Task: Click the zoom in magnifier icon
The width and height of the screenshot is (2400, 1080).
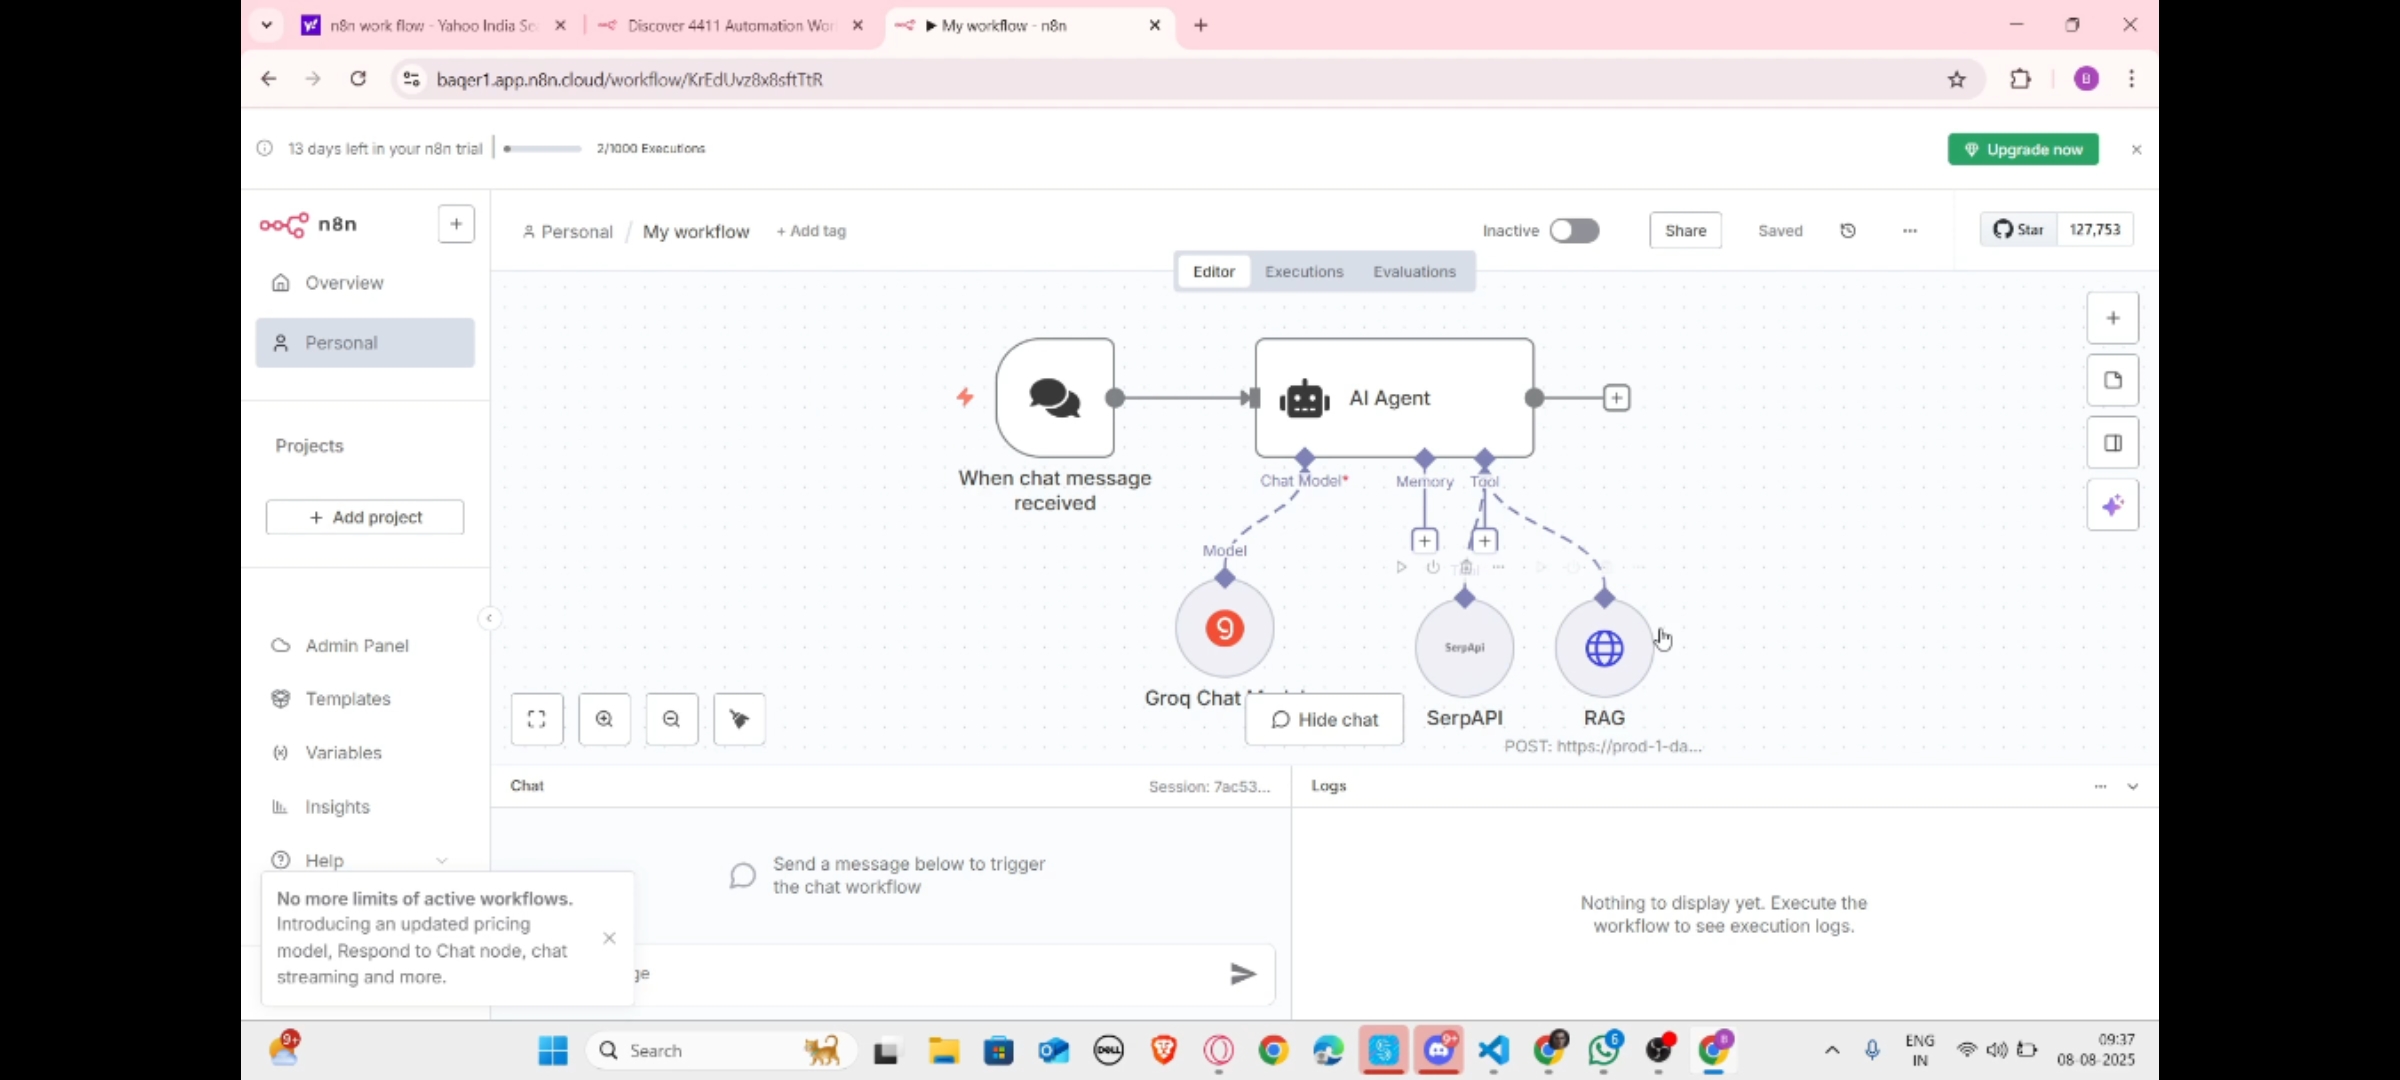Action: tap(604, 719)
